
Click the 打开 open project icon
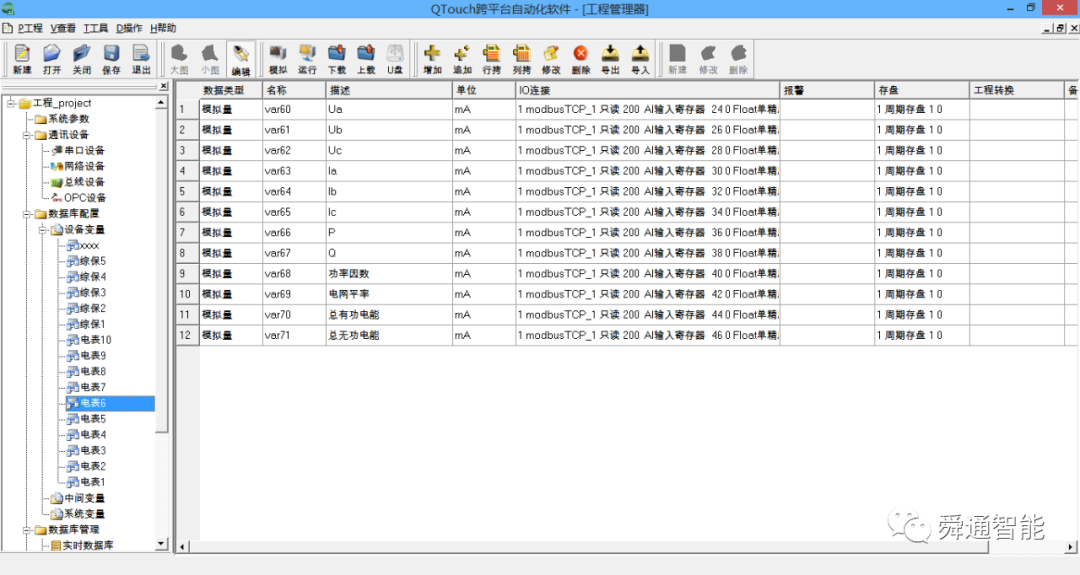(x=52, y=59)
